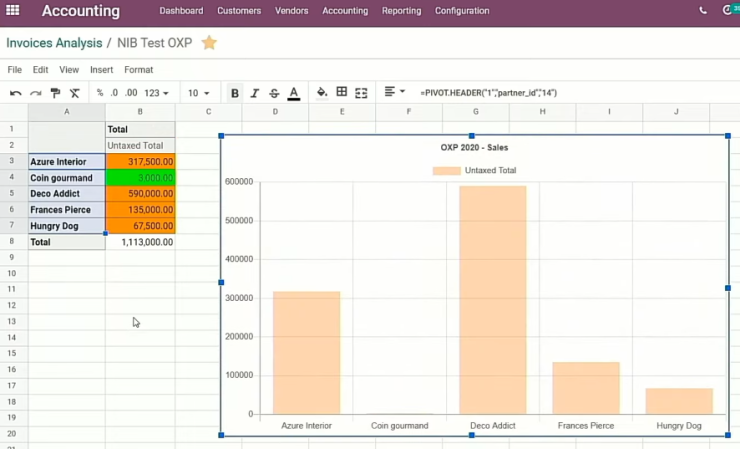Click the phone icon in top bar

pos(703,10)
